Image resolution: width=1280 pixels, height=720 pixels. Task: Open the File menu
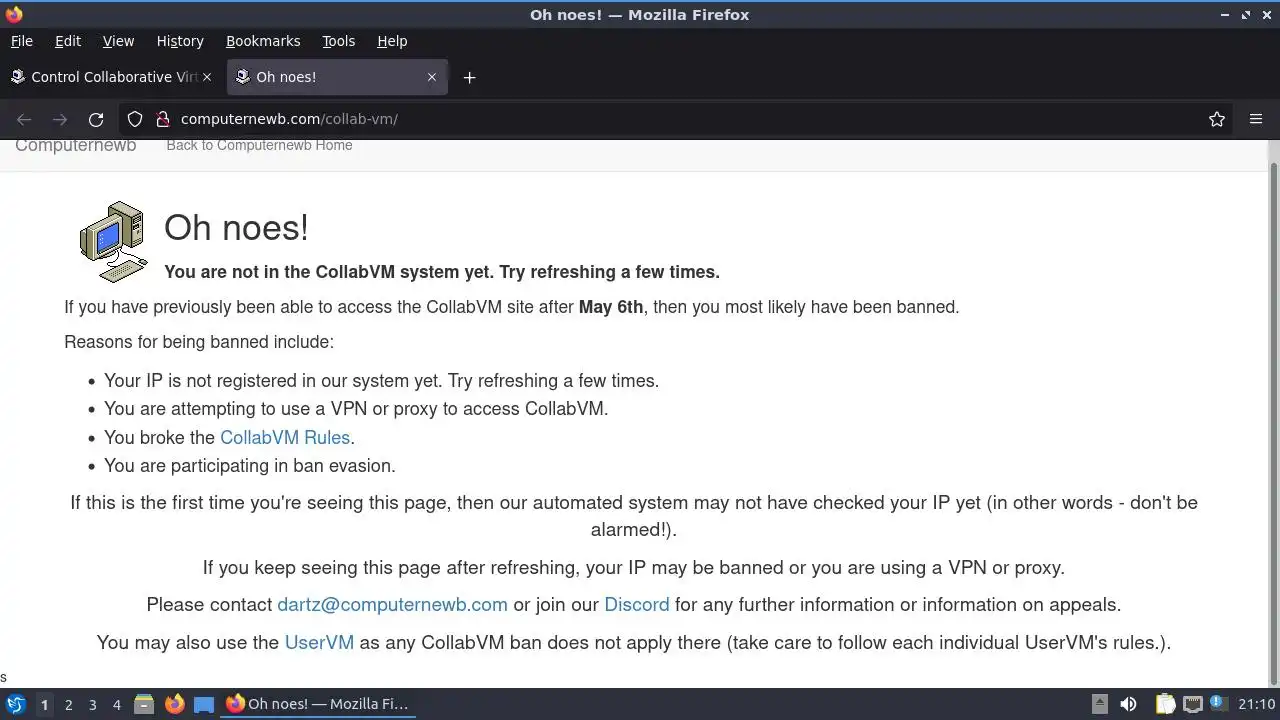(x=21, y=41)
